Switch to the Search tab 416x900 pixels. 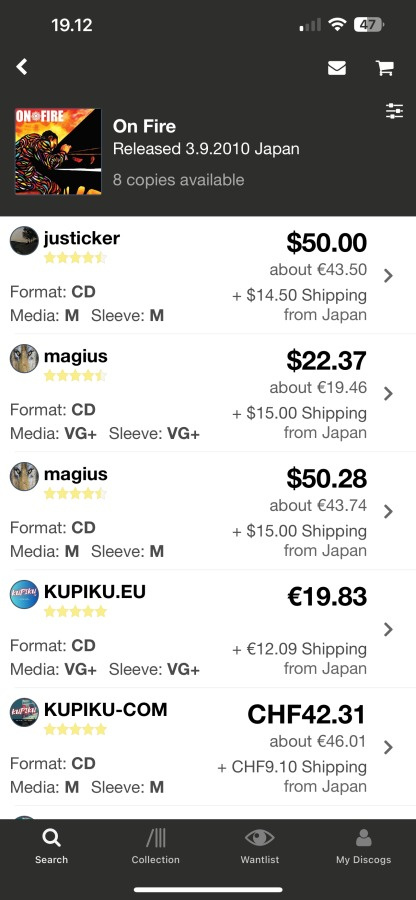point(51,847)
